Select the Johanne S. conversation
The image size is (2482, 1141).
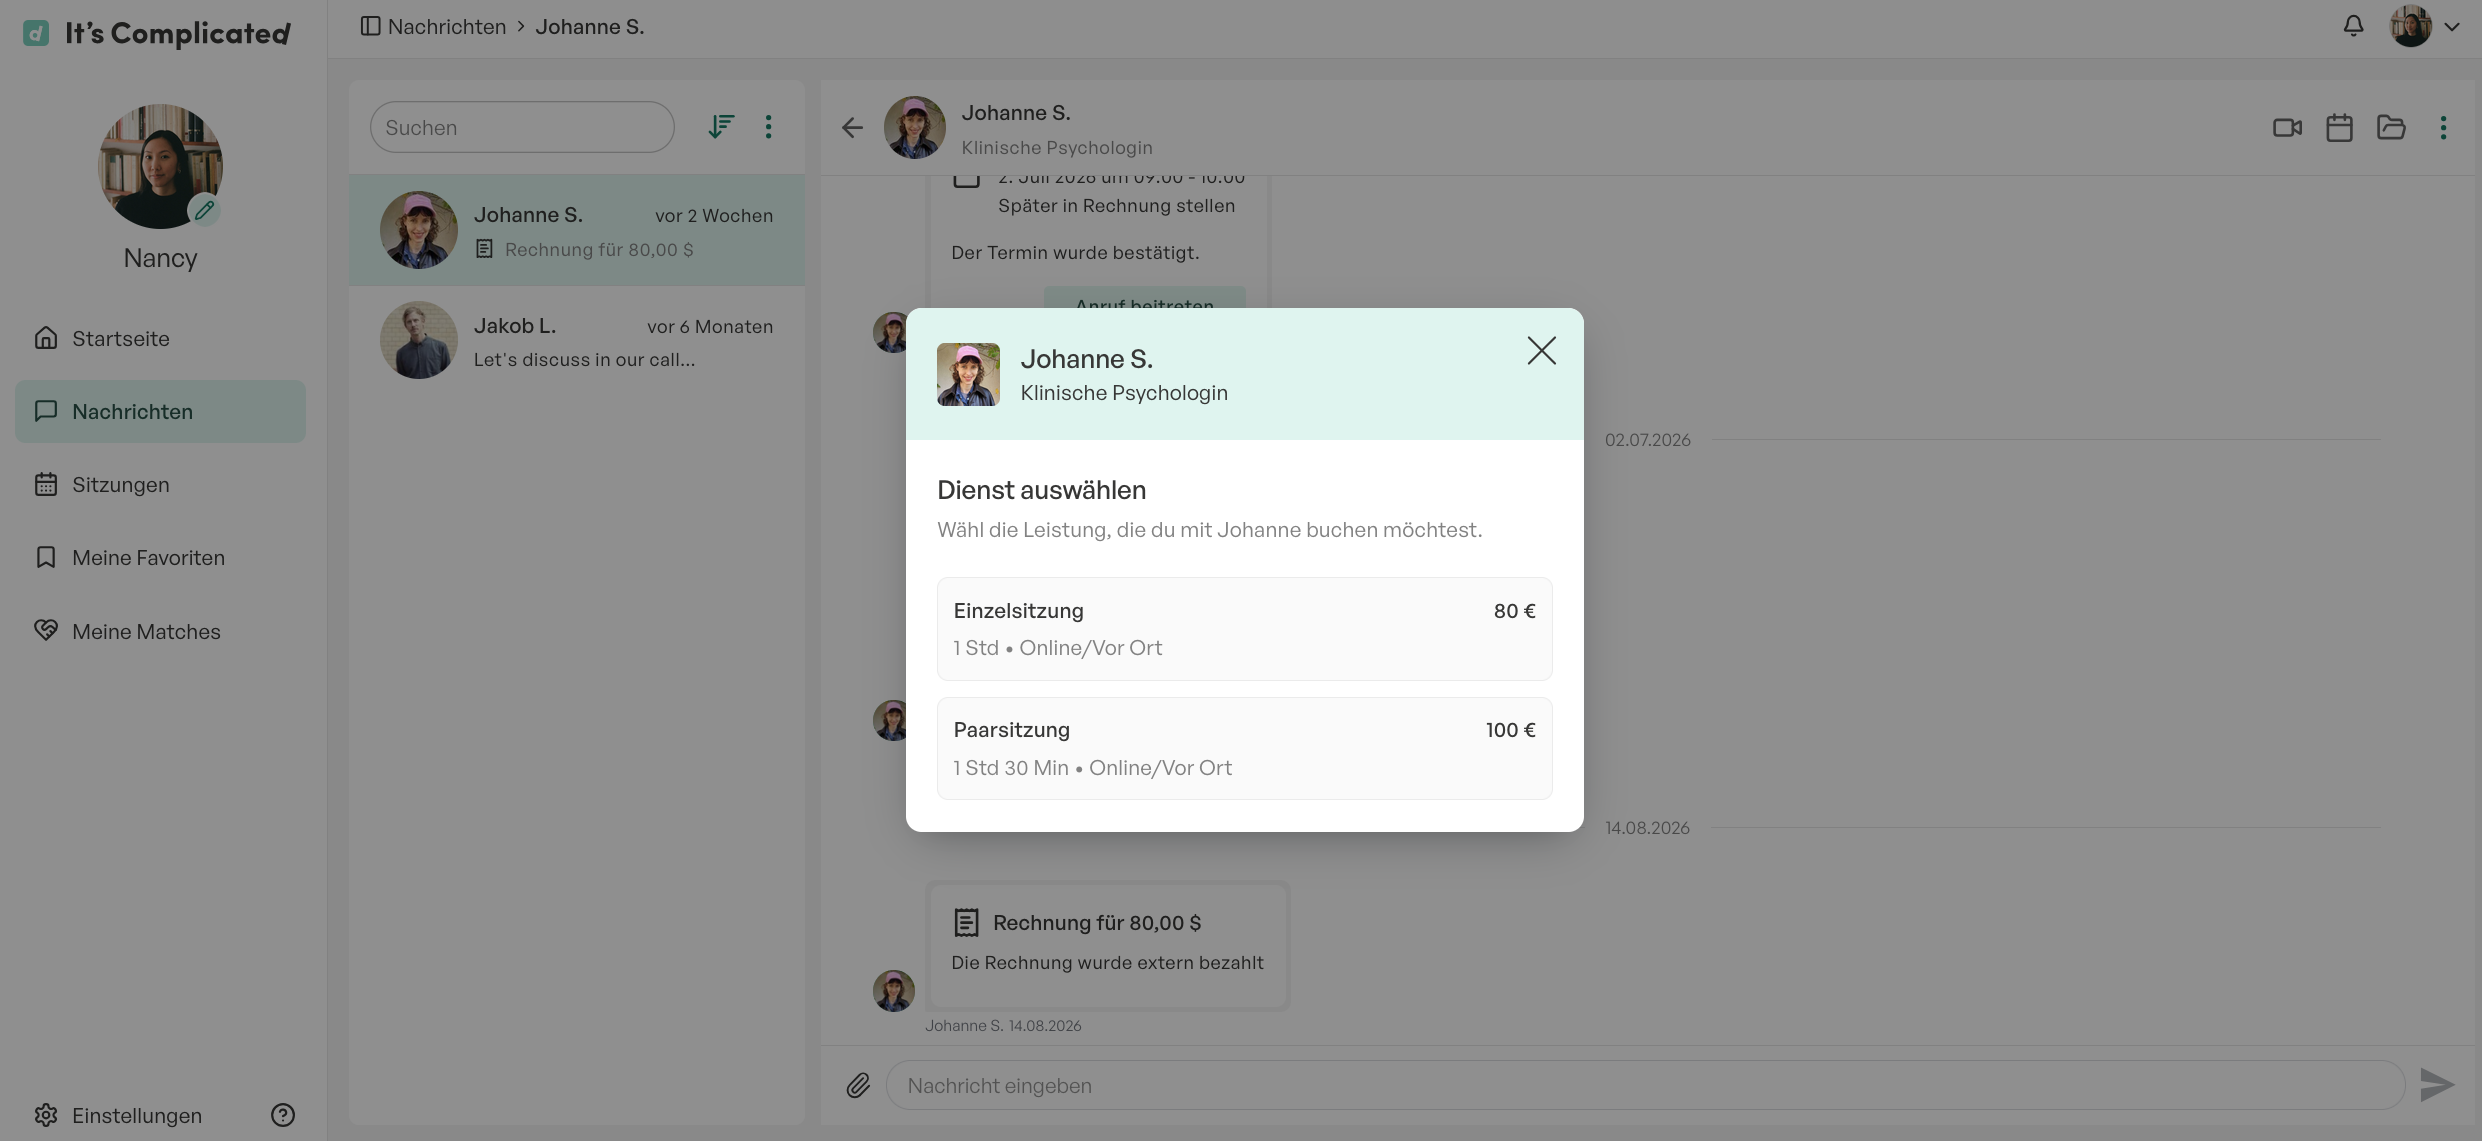coord(577,231)
